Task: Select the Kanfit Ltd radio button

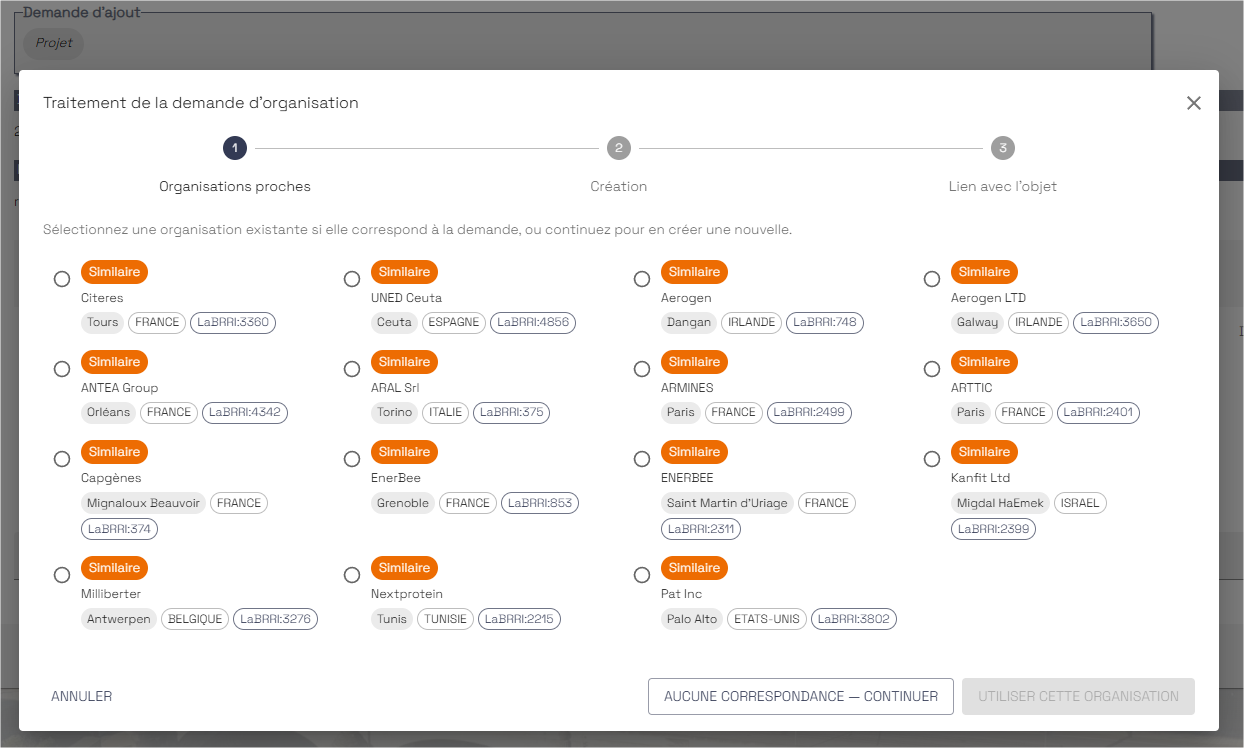Action: (932, 459)
